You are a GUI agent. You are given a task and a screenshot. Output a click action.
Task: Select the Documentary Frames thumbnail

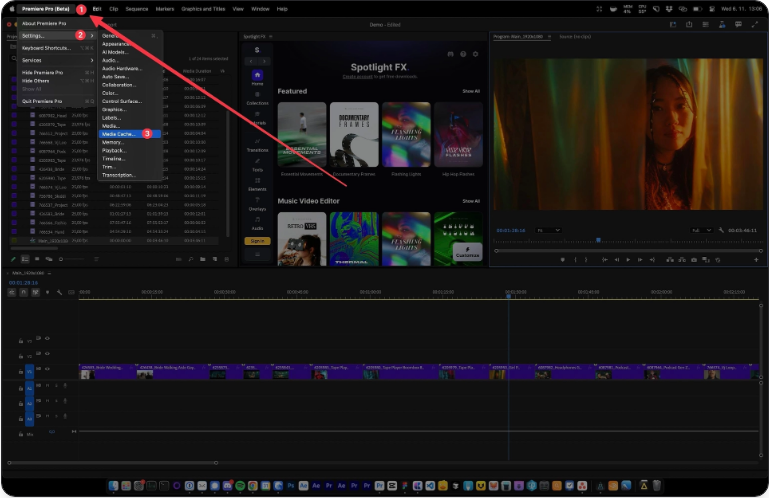click(x=356, y=134)
